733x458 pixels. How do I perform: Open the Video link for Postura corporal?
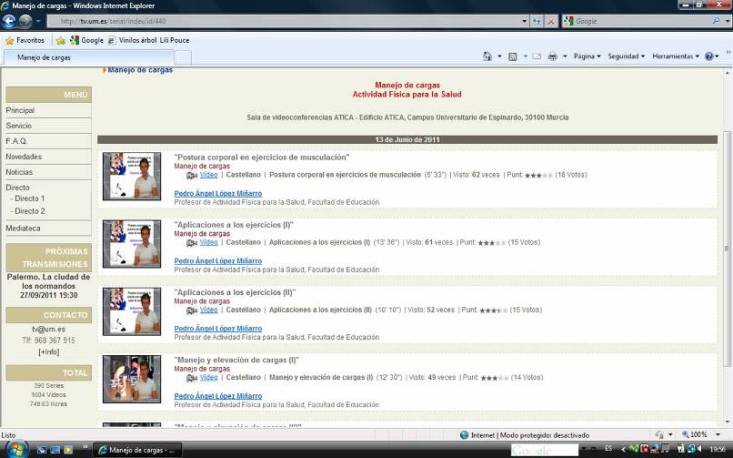click(x=208, y=174)
